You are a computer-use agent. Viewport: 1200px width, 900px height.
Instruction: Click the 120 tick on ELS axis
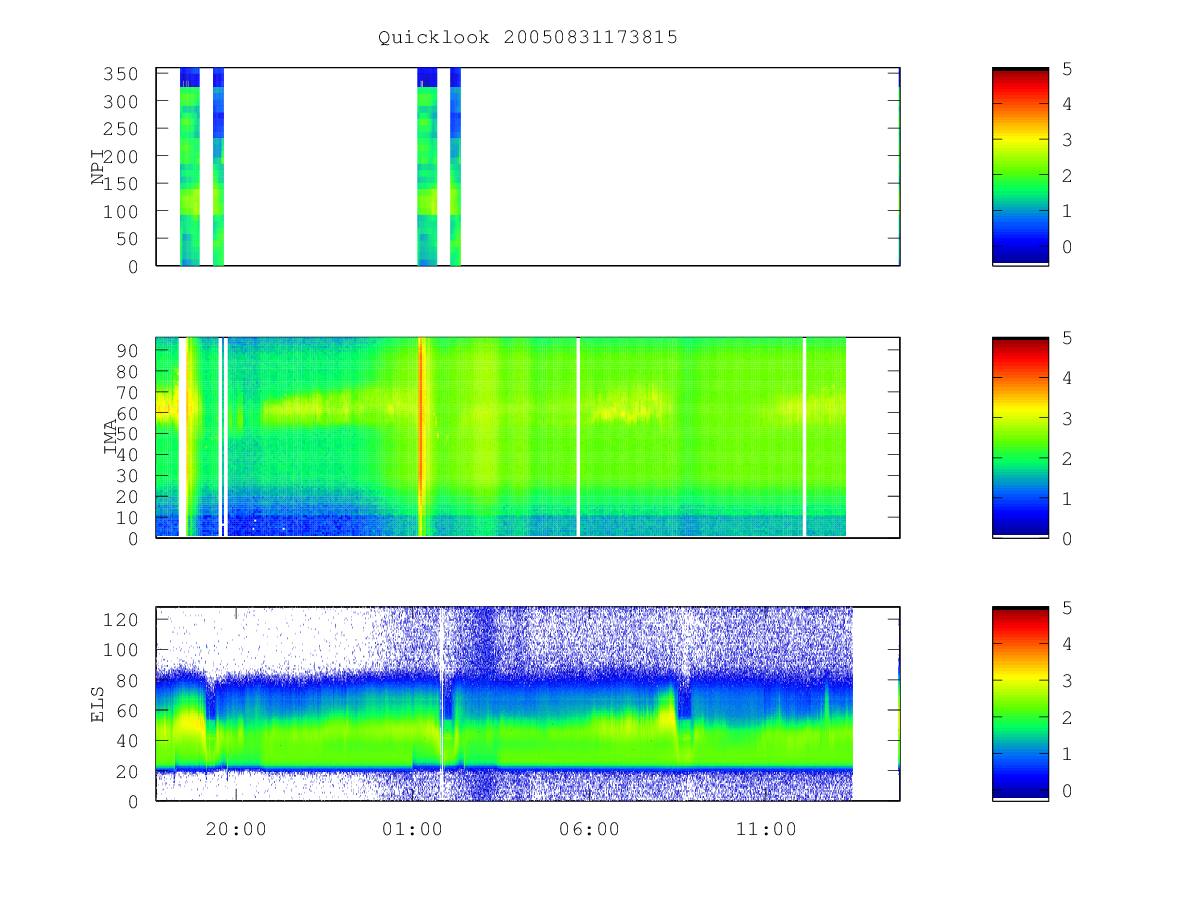coord(120,619)
